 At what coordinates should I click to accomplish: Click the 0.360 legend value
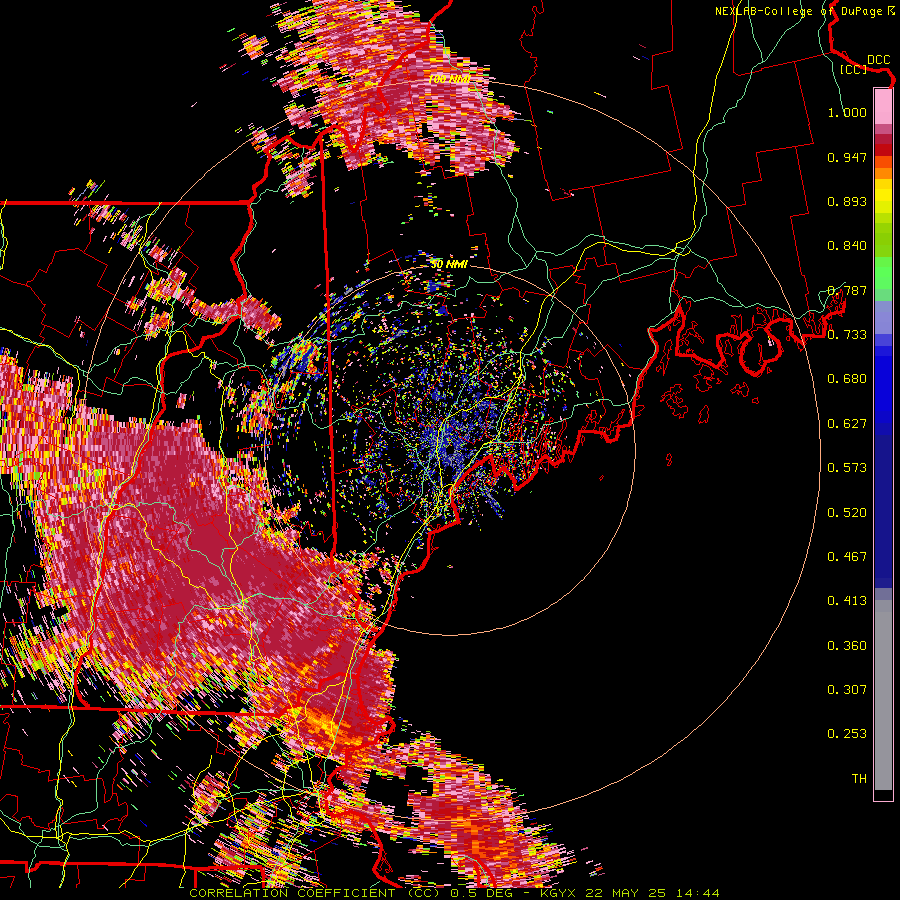coord(847,646)
